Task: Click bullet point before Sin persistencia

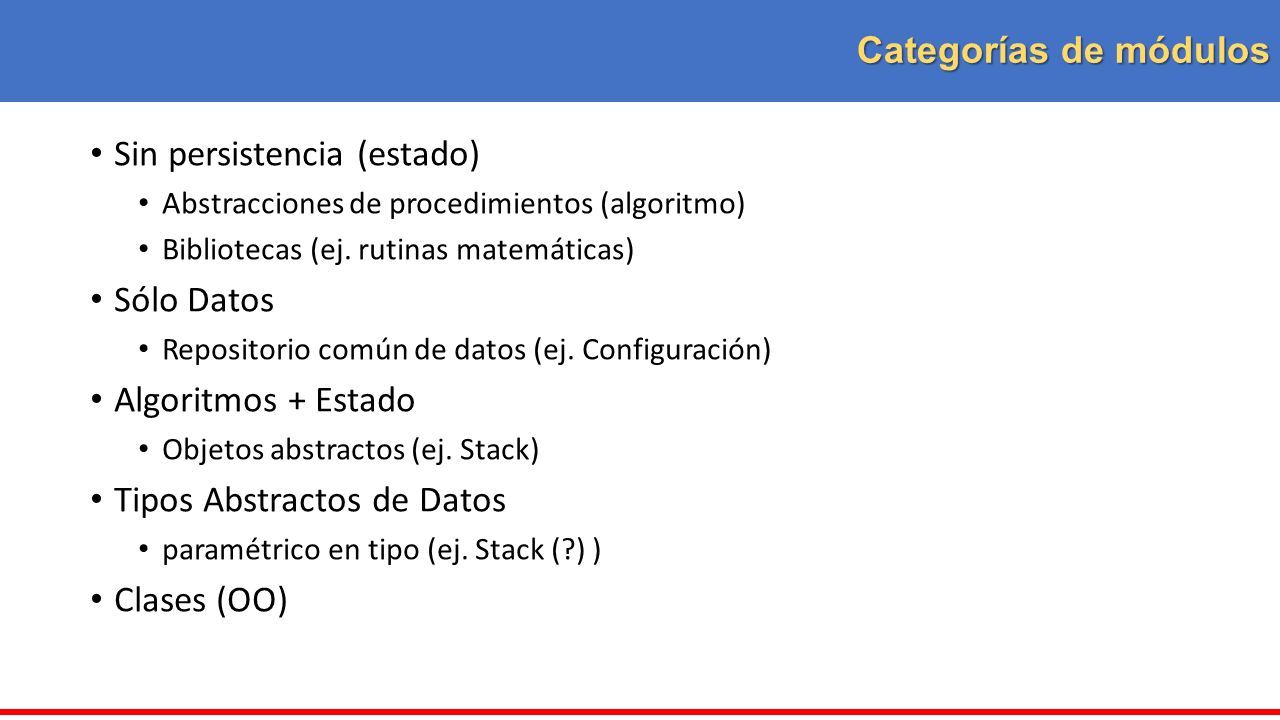Action: [x=97, y=154]
